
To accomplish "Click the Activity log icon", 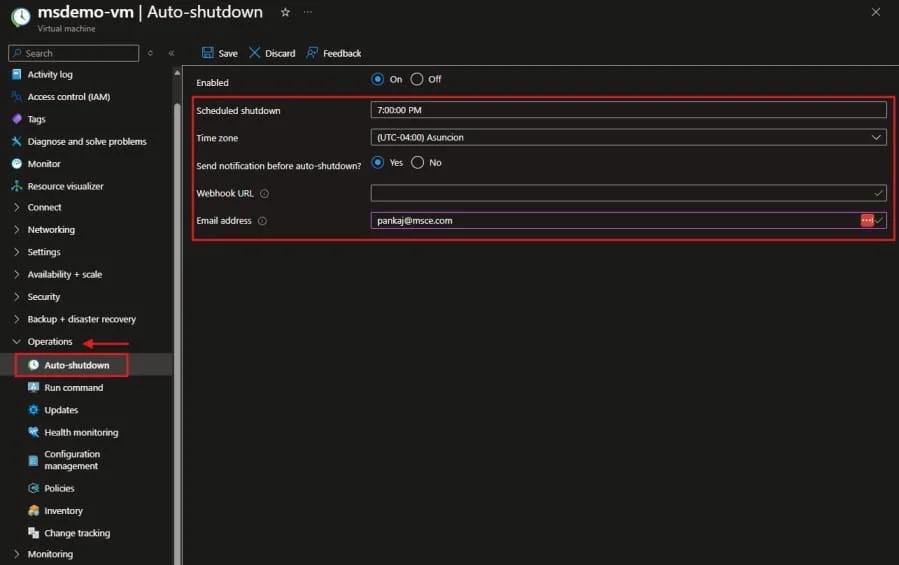I will pyautogui.click(x=17, y=74).
